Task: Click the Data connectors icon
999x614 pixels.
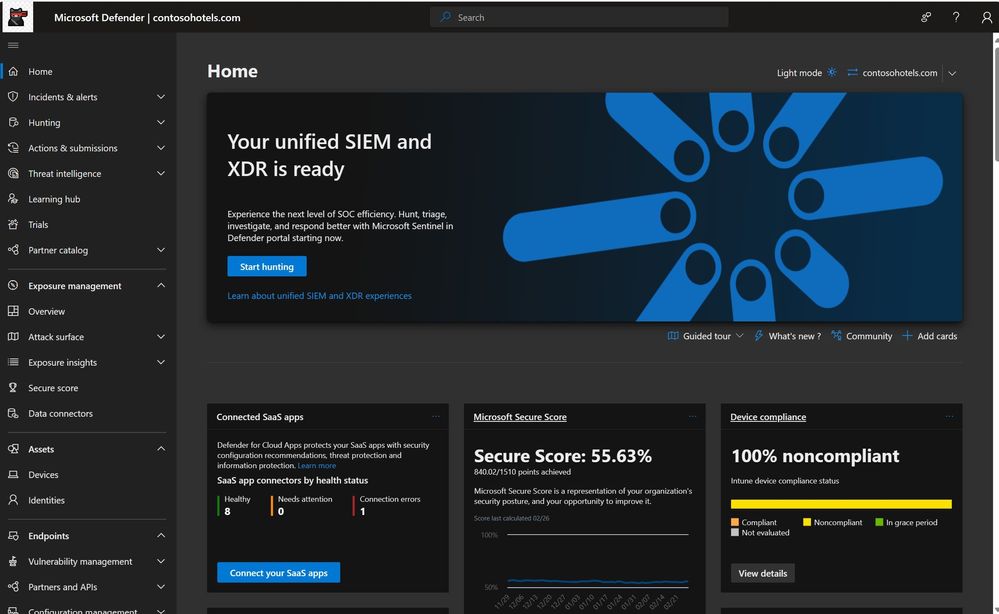Action: pyautogui.click(x=13, y=413)
